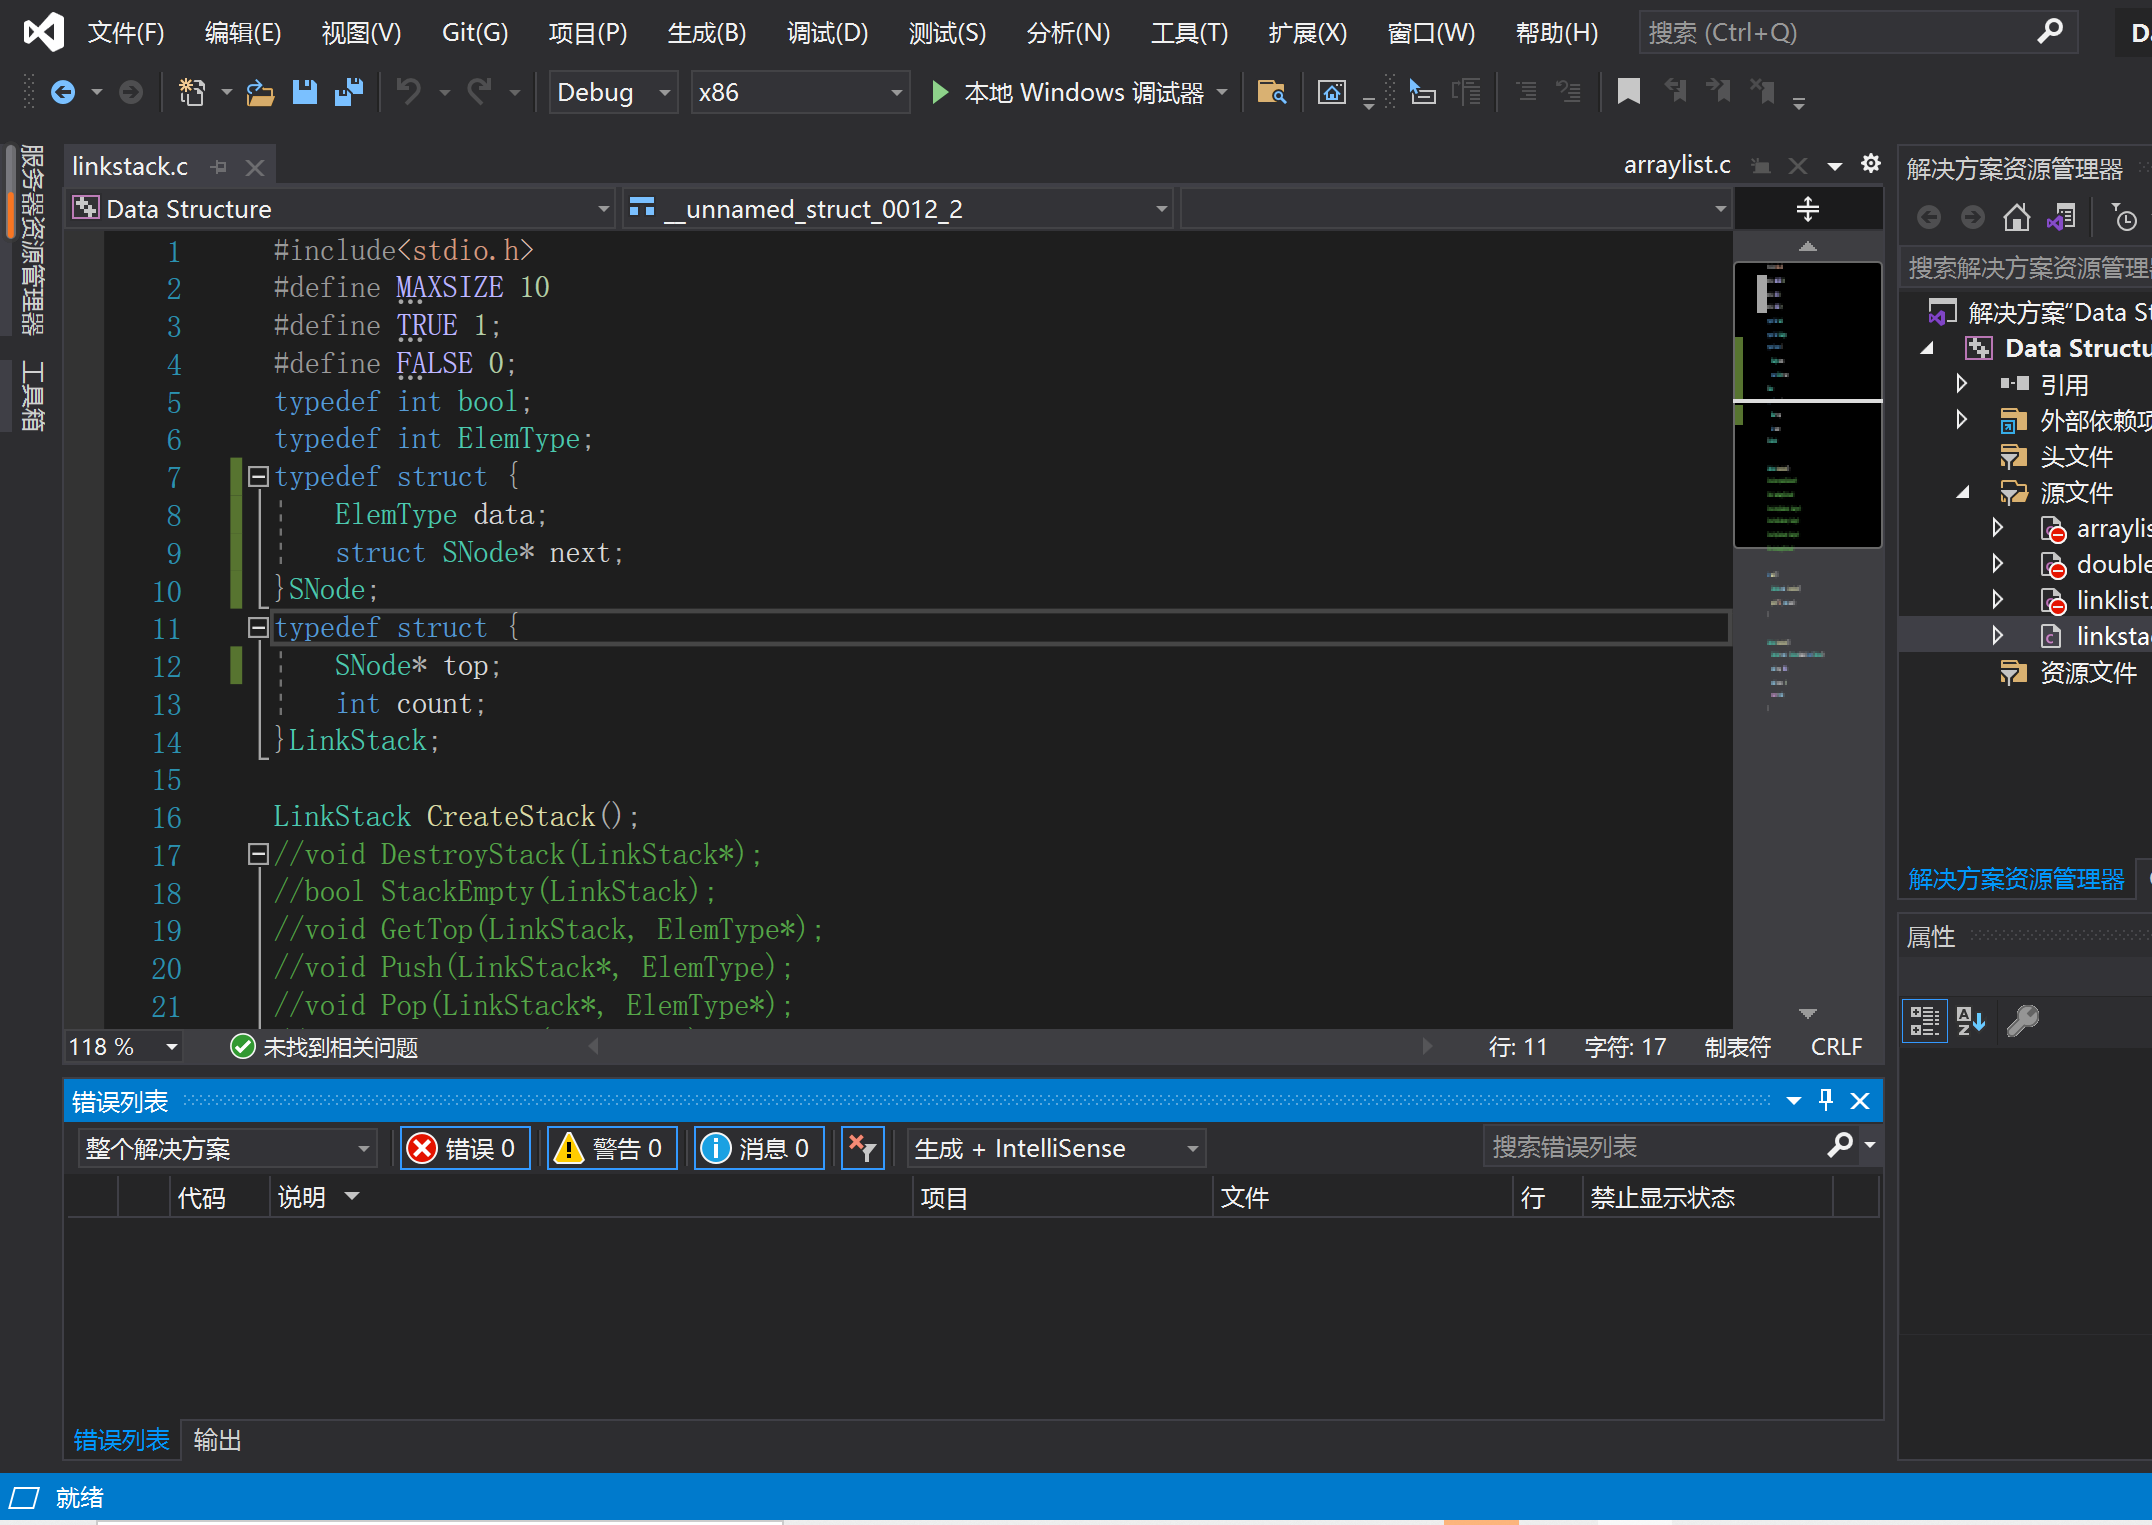Image resolution: width=2152 pixels, height=1525 pixels.
Task: Toggle the 错误 0 filter in the error list
Action: [x=464, y=1147]
